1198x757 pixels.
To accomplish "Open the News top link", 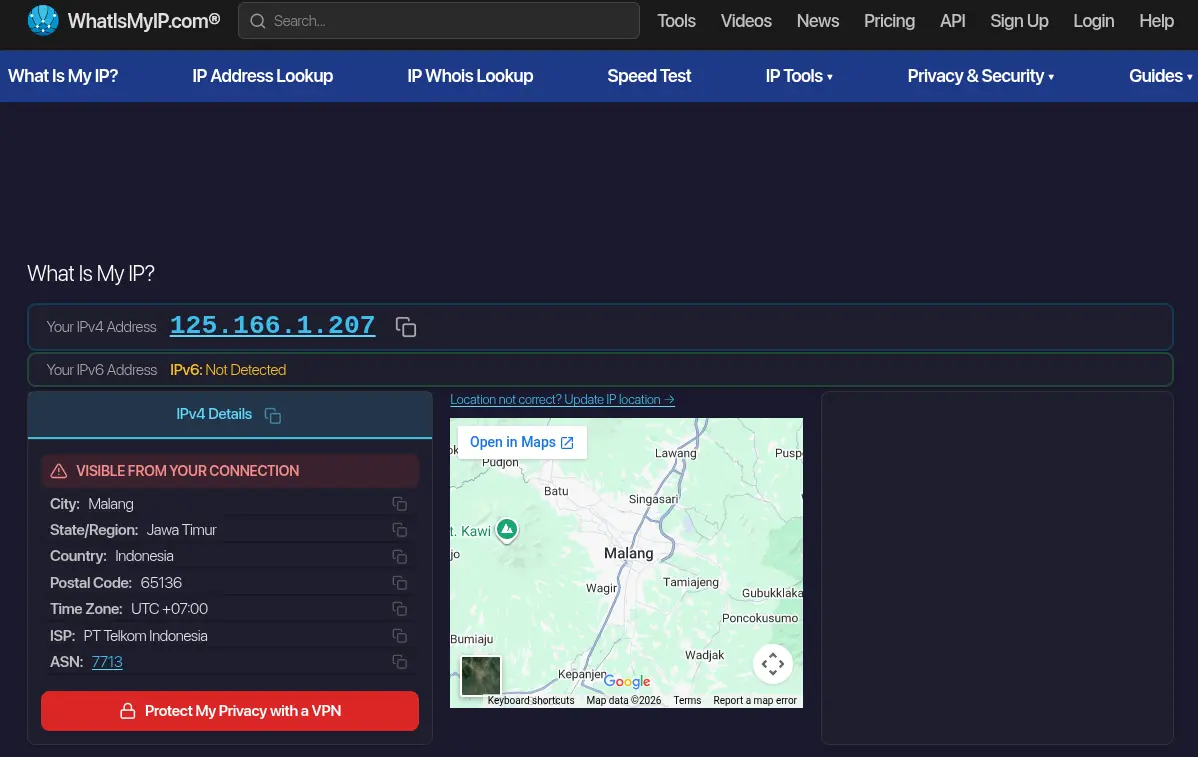I will pos(818,21).
